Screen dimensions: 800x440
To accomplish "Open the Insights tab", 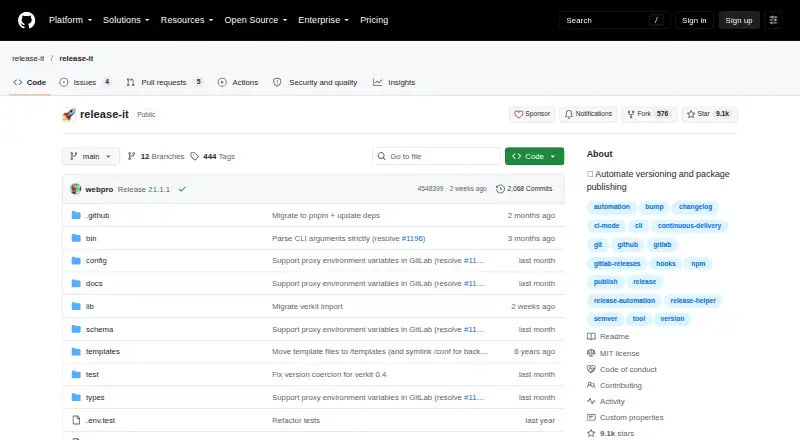I will click(394, 82).
